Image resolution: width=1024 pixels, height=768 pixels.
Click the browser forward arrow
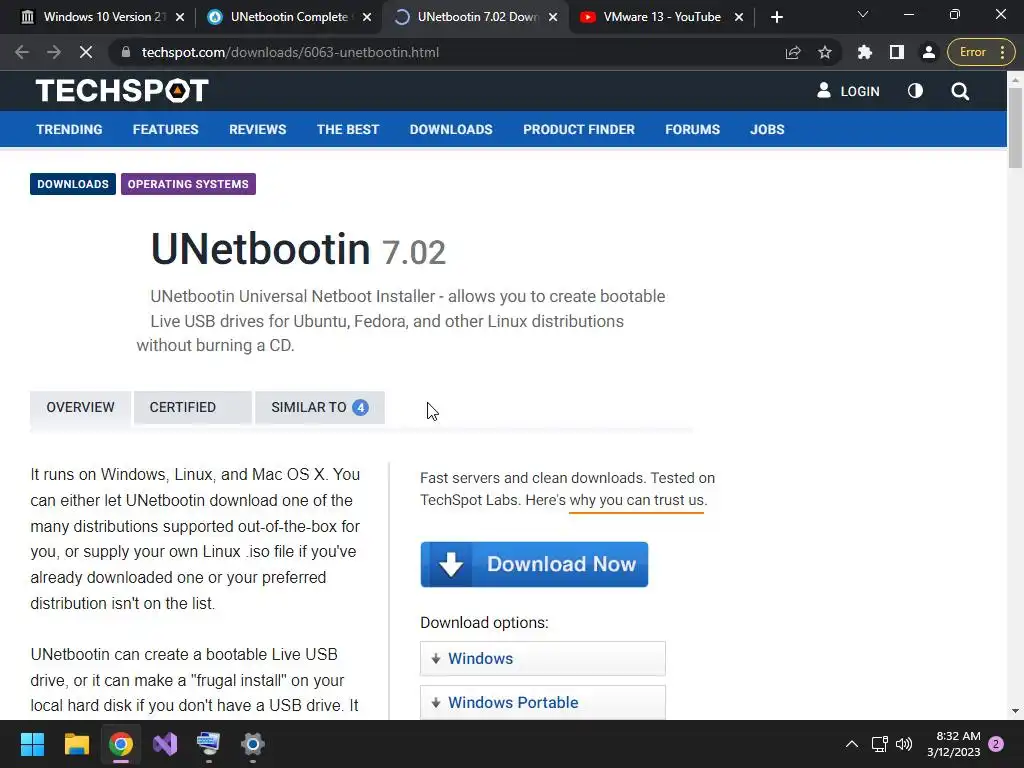click(54, 52)
